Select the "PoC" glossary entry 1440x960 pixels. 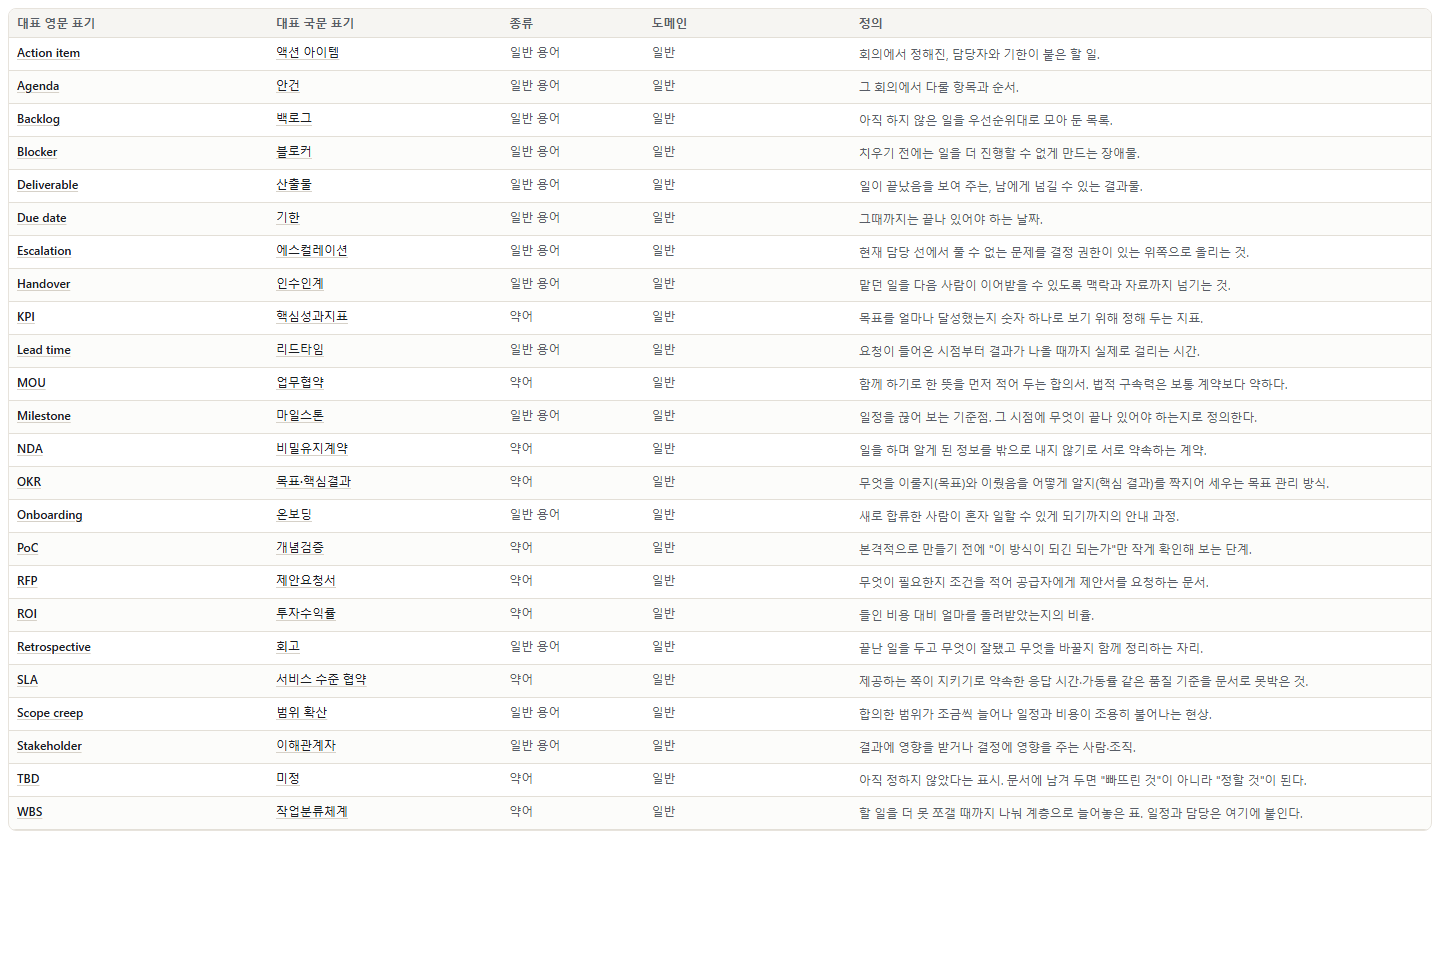point(27,548)
